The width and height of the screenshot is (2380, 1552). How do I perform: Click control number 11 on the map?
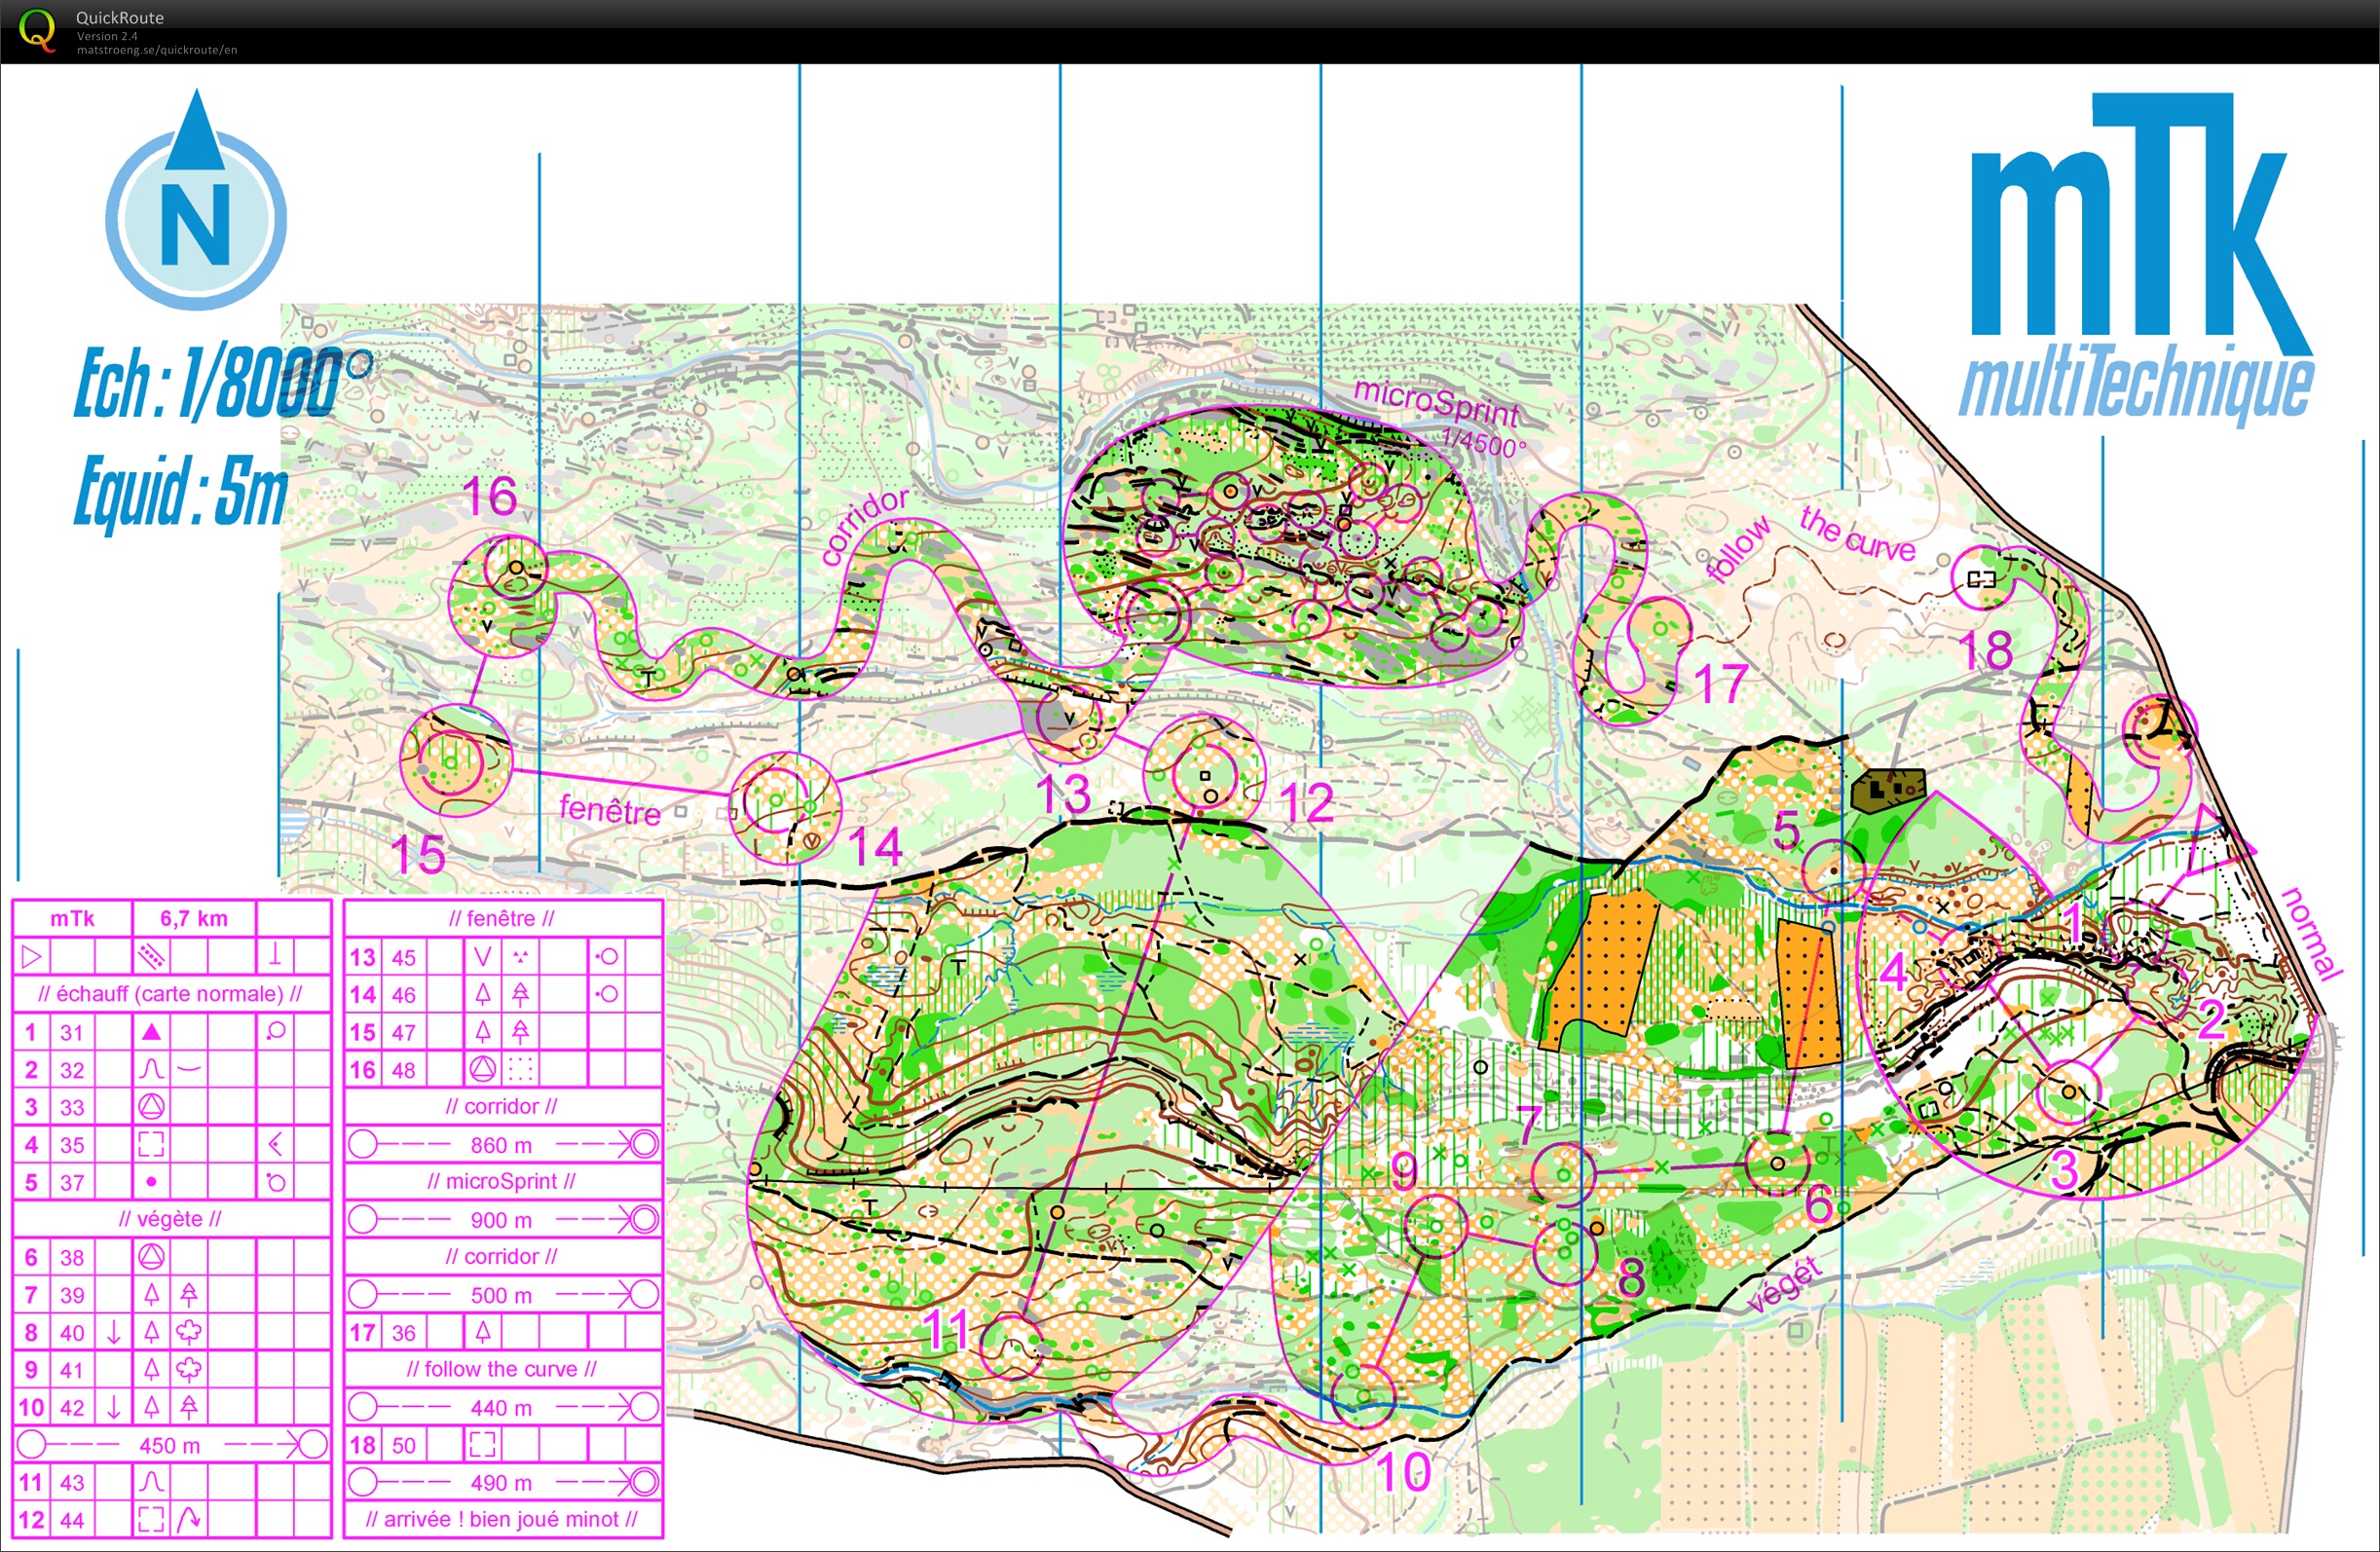[x=945, y=1330]
